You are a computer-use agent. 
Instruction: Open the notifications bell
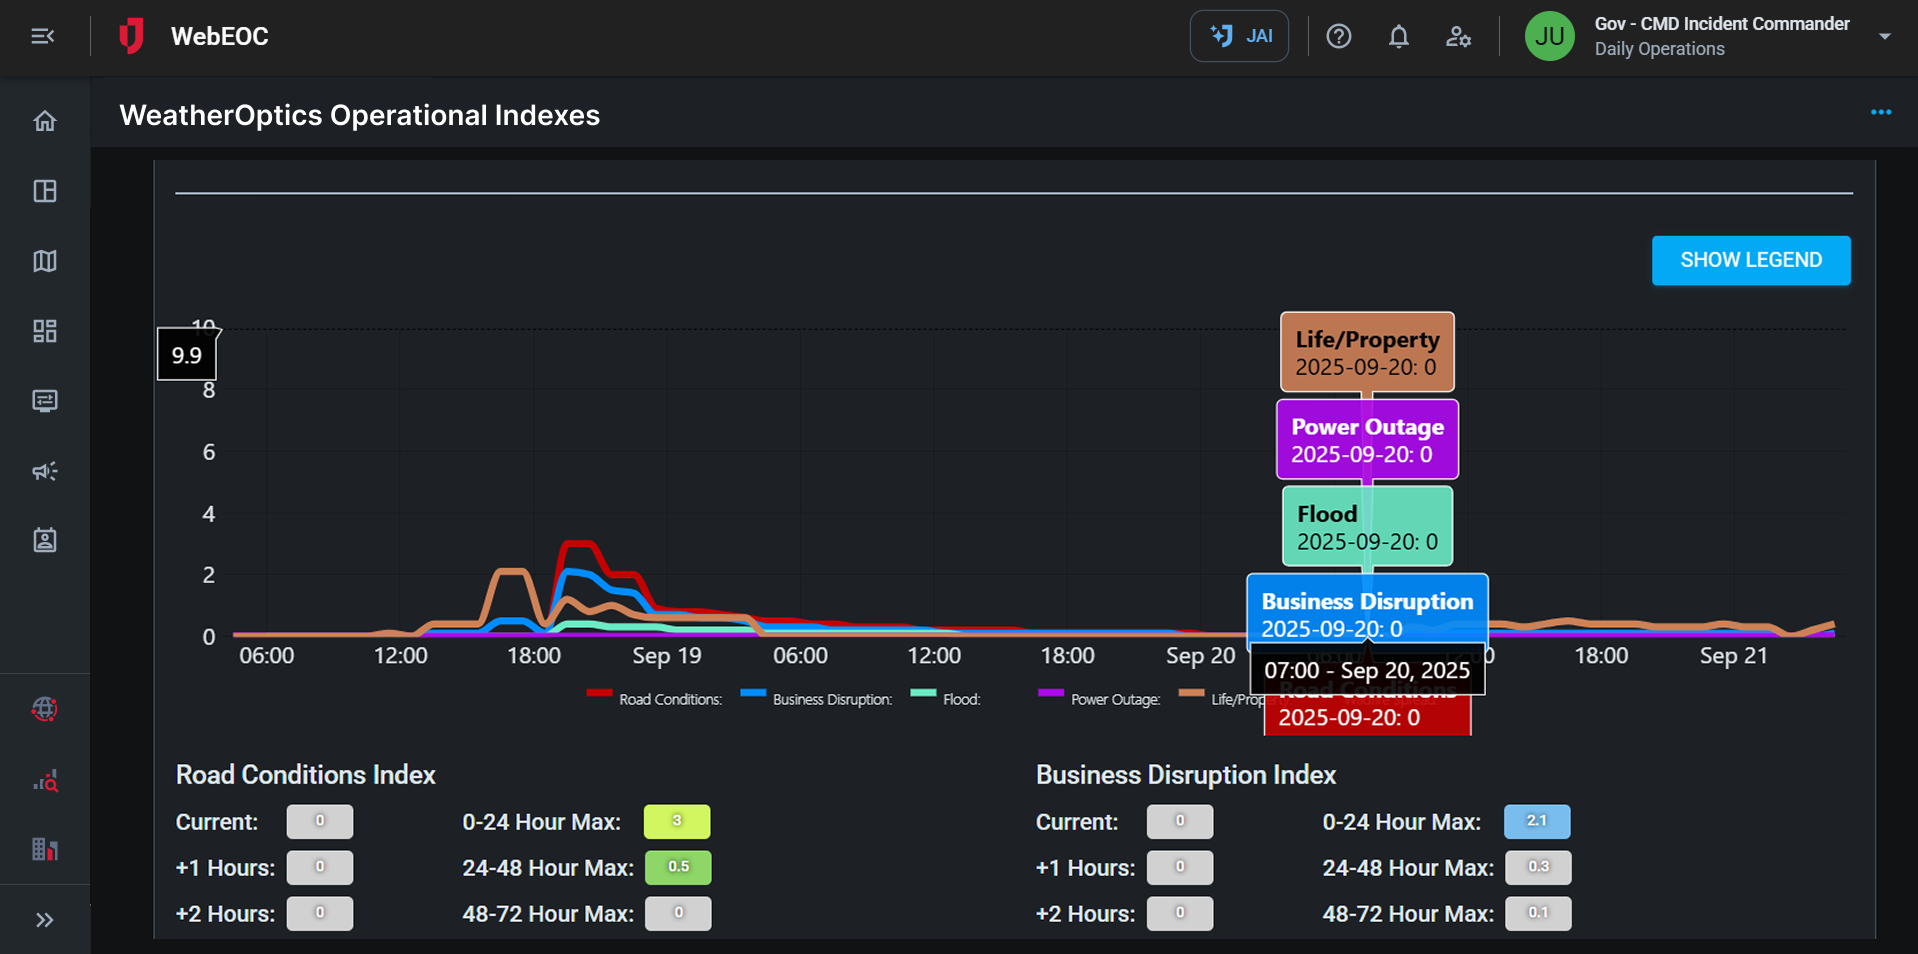tap(1398, 37)
